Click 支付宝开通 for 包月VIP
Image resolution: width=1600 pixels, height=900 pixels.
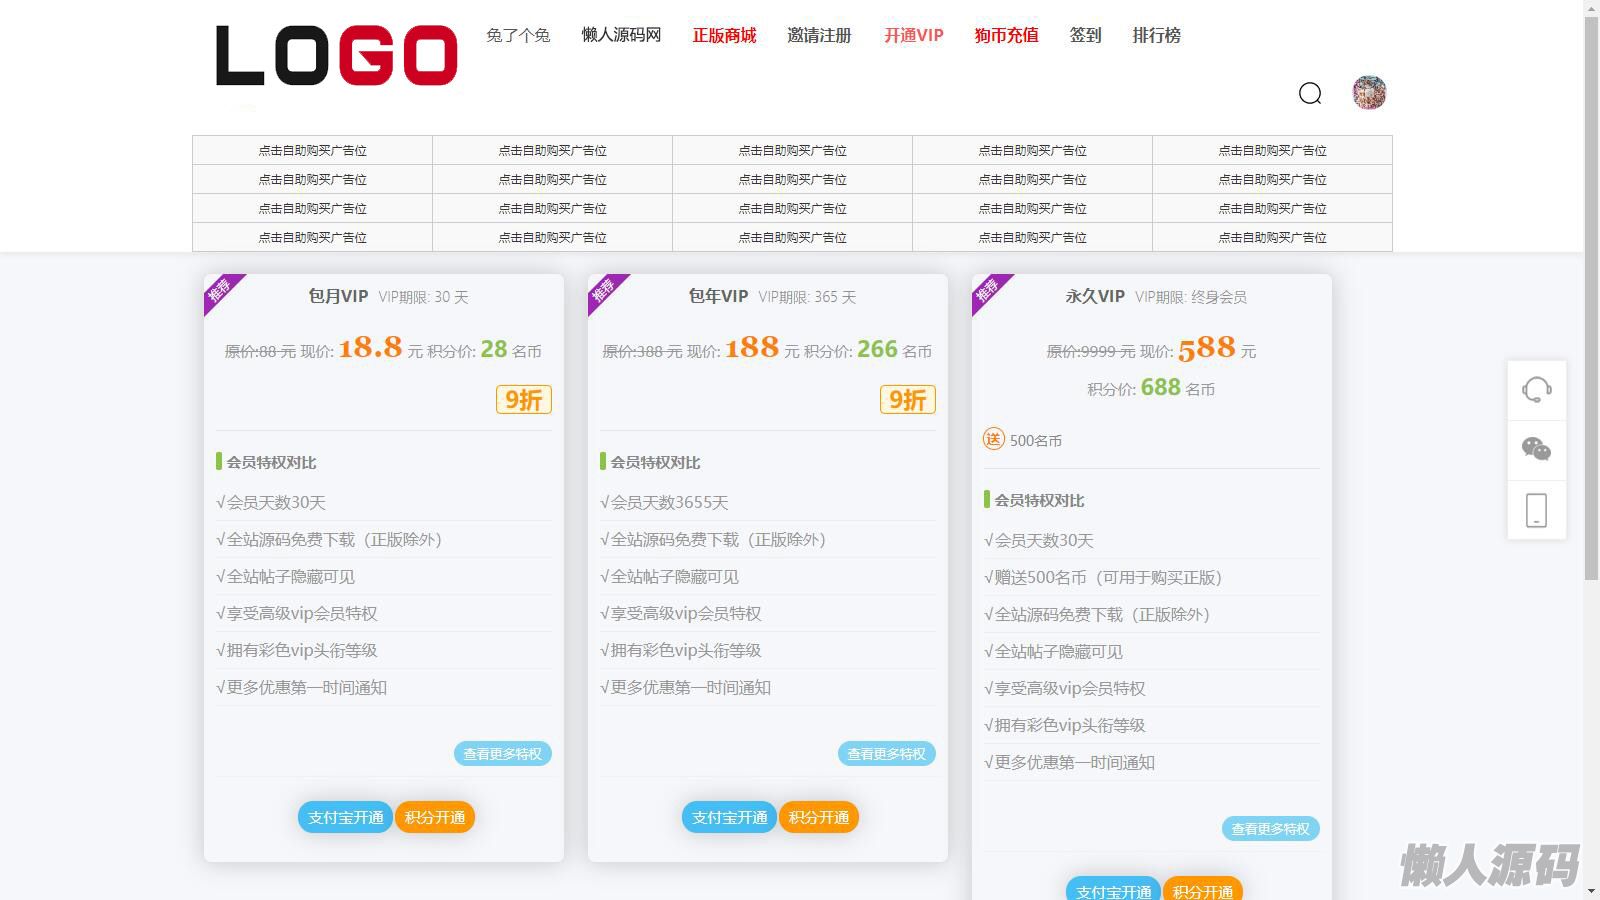[x=345, y=817]
